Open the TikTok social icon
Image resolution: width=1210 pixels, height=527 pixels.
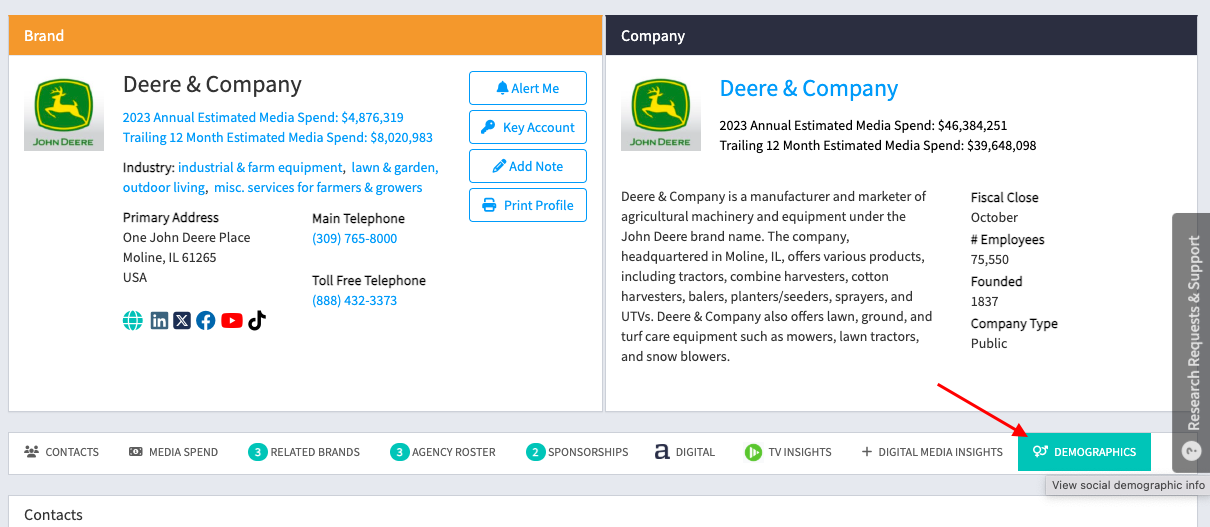tap(257, 320)
